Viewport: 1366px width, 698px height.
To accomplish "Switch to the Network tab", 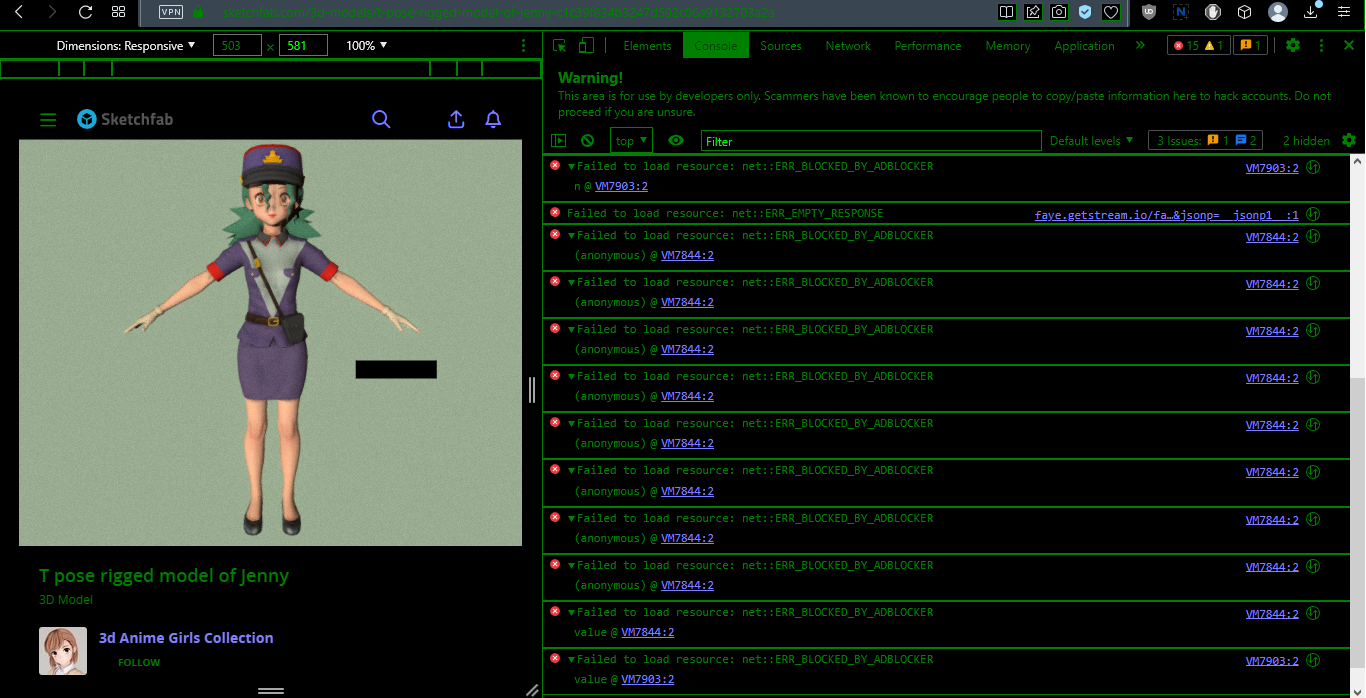I will click(848, 46).
